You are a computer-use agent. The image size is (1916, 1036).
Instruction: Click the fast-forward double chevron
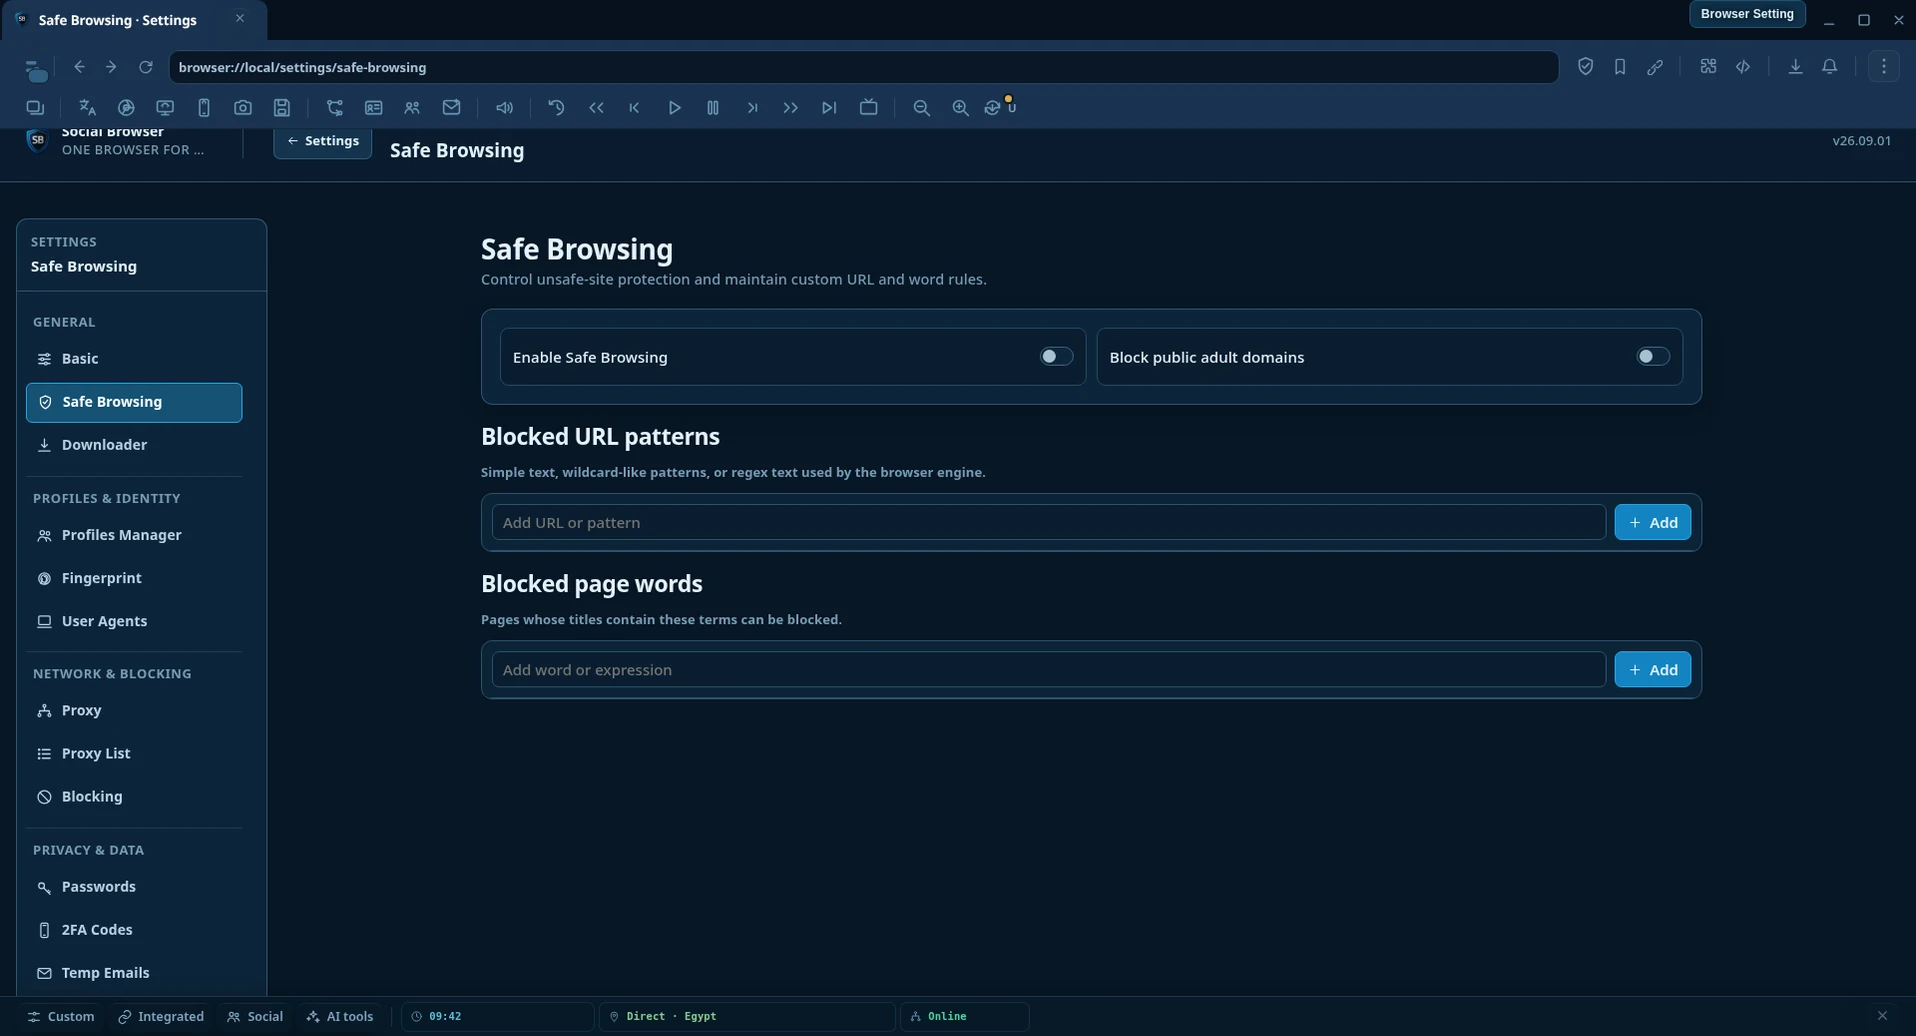point(791,108)
